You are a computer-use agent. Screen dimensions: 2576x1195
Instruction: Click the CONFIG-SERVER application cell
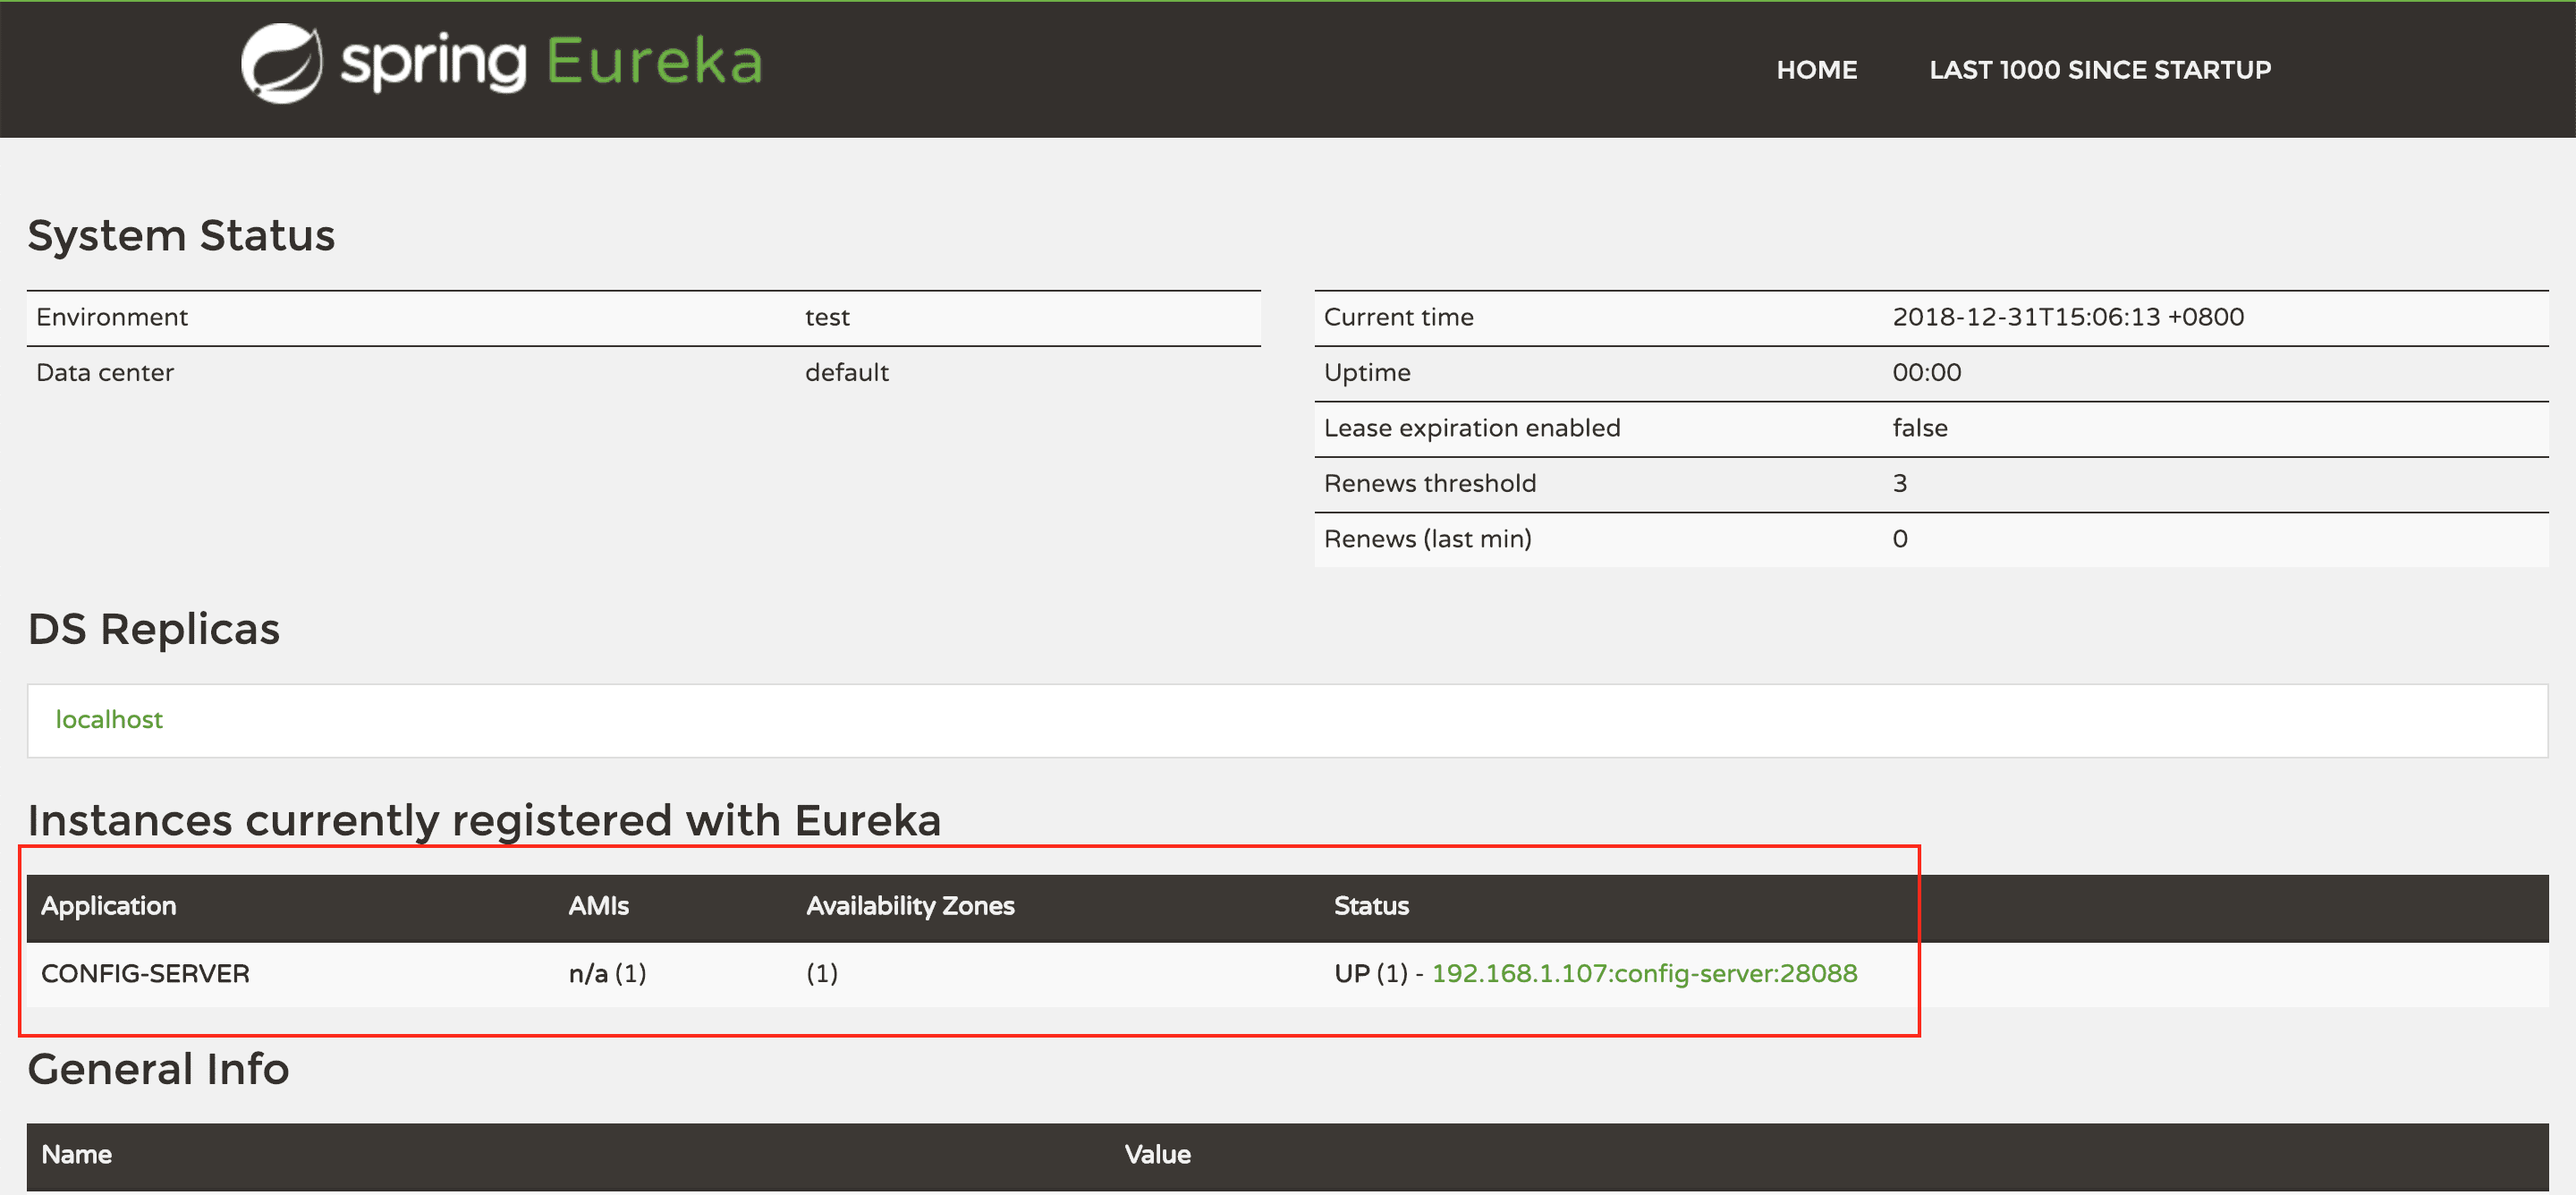(145, 973)
